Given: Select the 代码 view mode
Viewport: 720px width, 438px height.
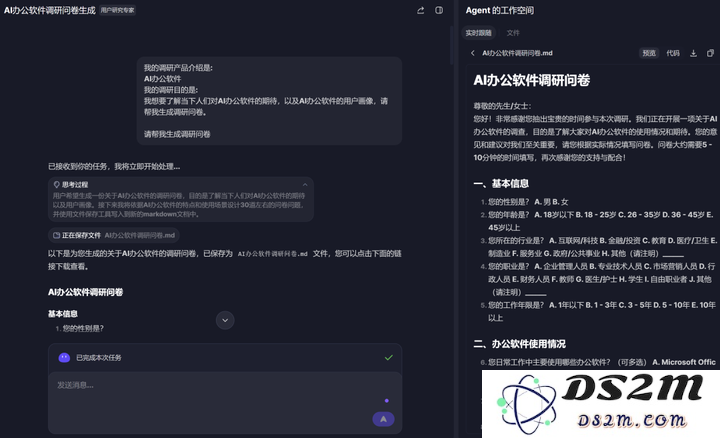Looking at the screenshot, I should click(x=673, y=53).
